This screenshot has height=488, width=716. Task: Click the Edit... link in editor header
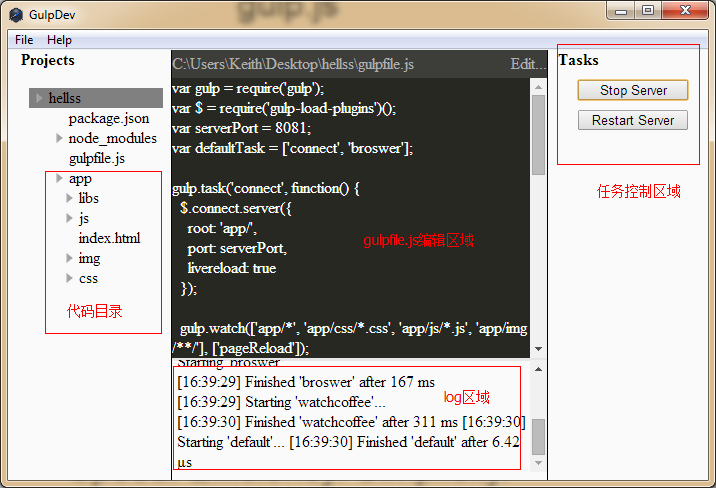(x=528, y=64)
